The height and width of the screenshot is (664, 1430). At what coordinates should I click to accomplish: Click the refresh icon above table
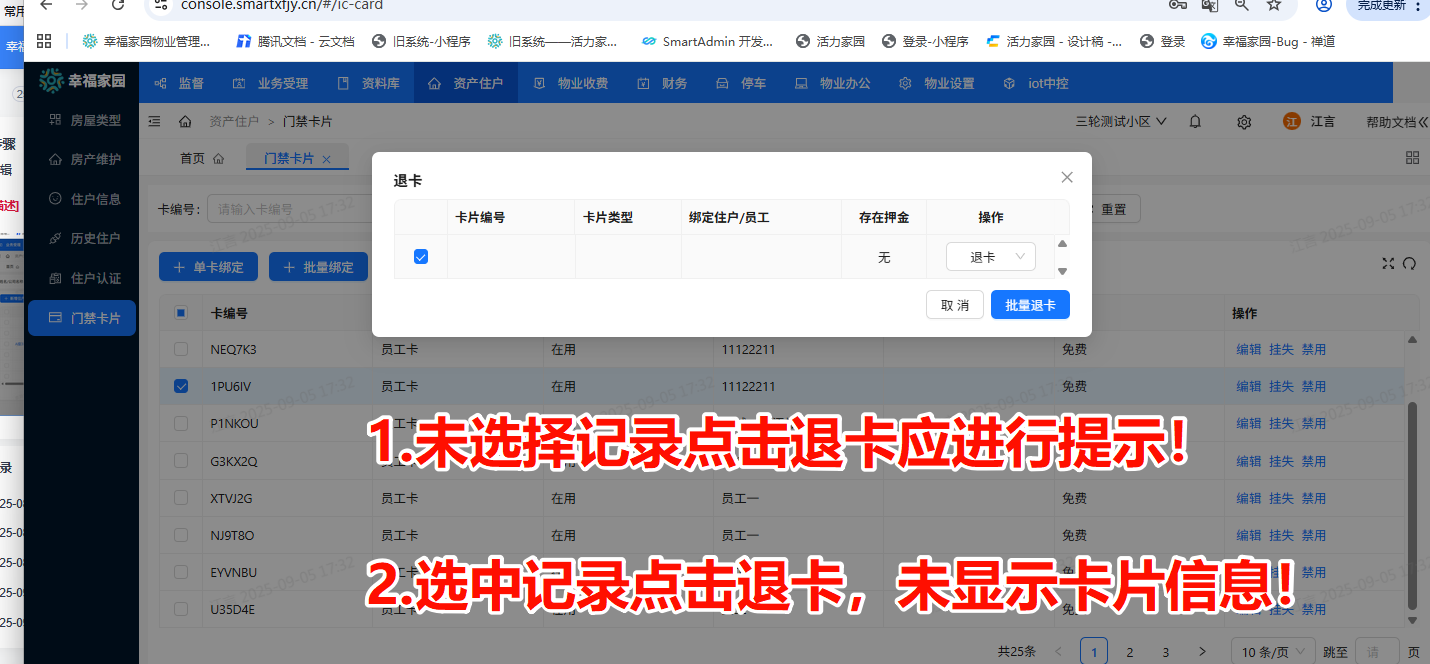tap(1410, 263)
